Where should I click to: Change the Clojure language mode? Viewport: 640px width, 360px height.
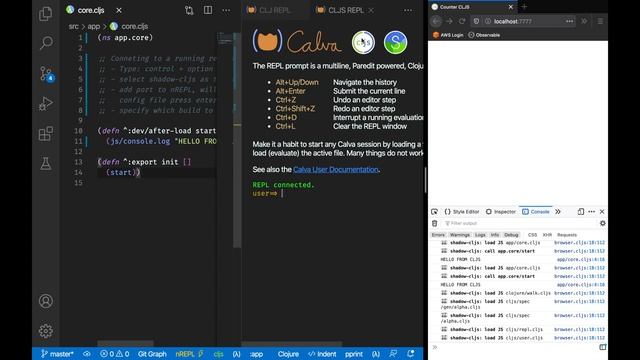288,354
